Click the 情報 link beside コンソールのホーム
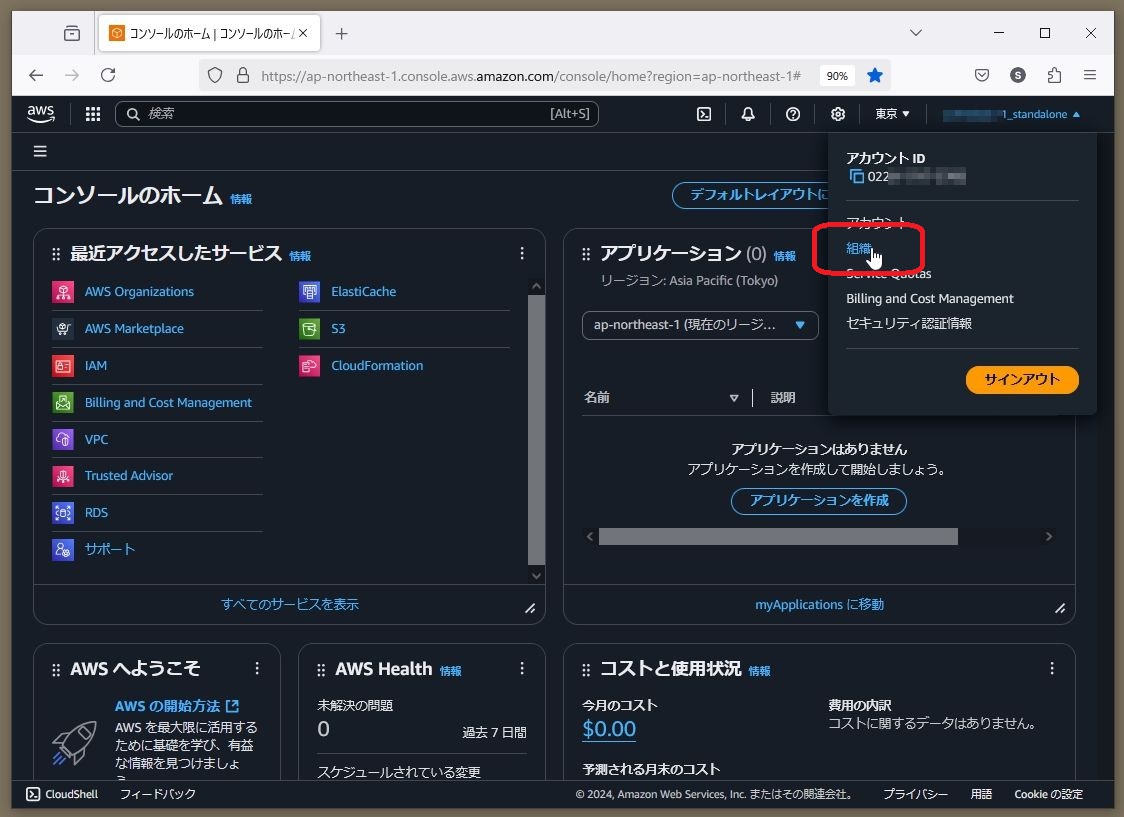 241,199
